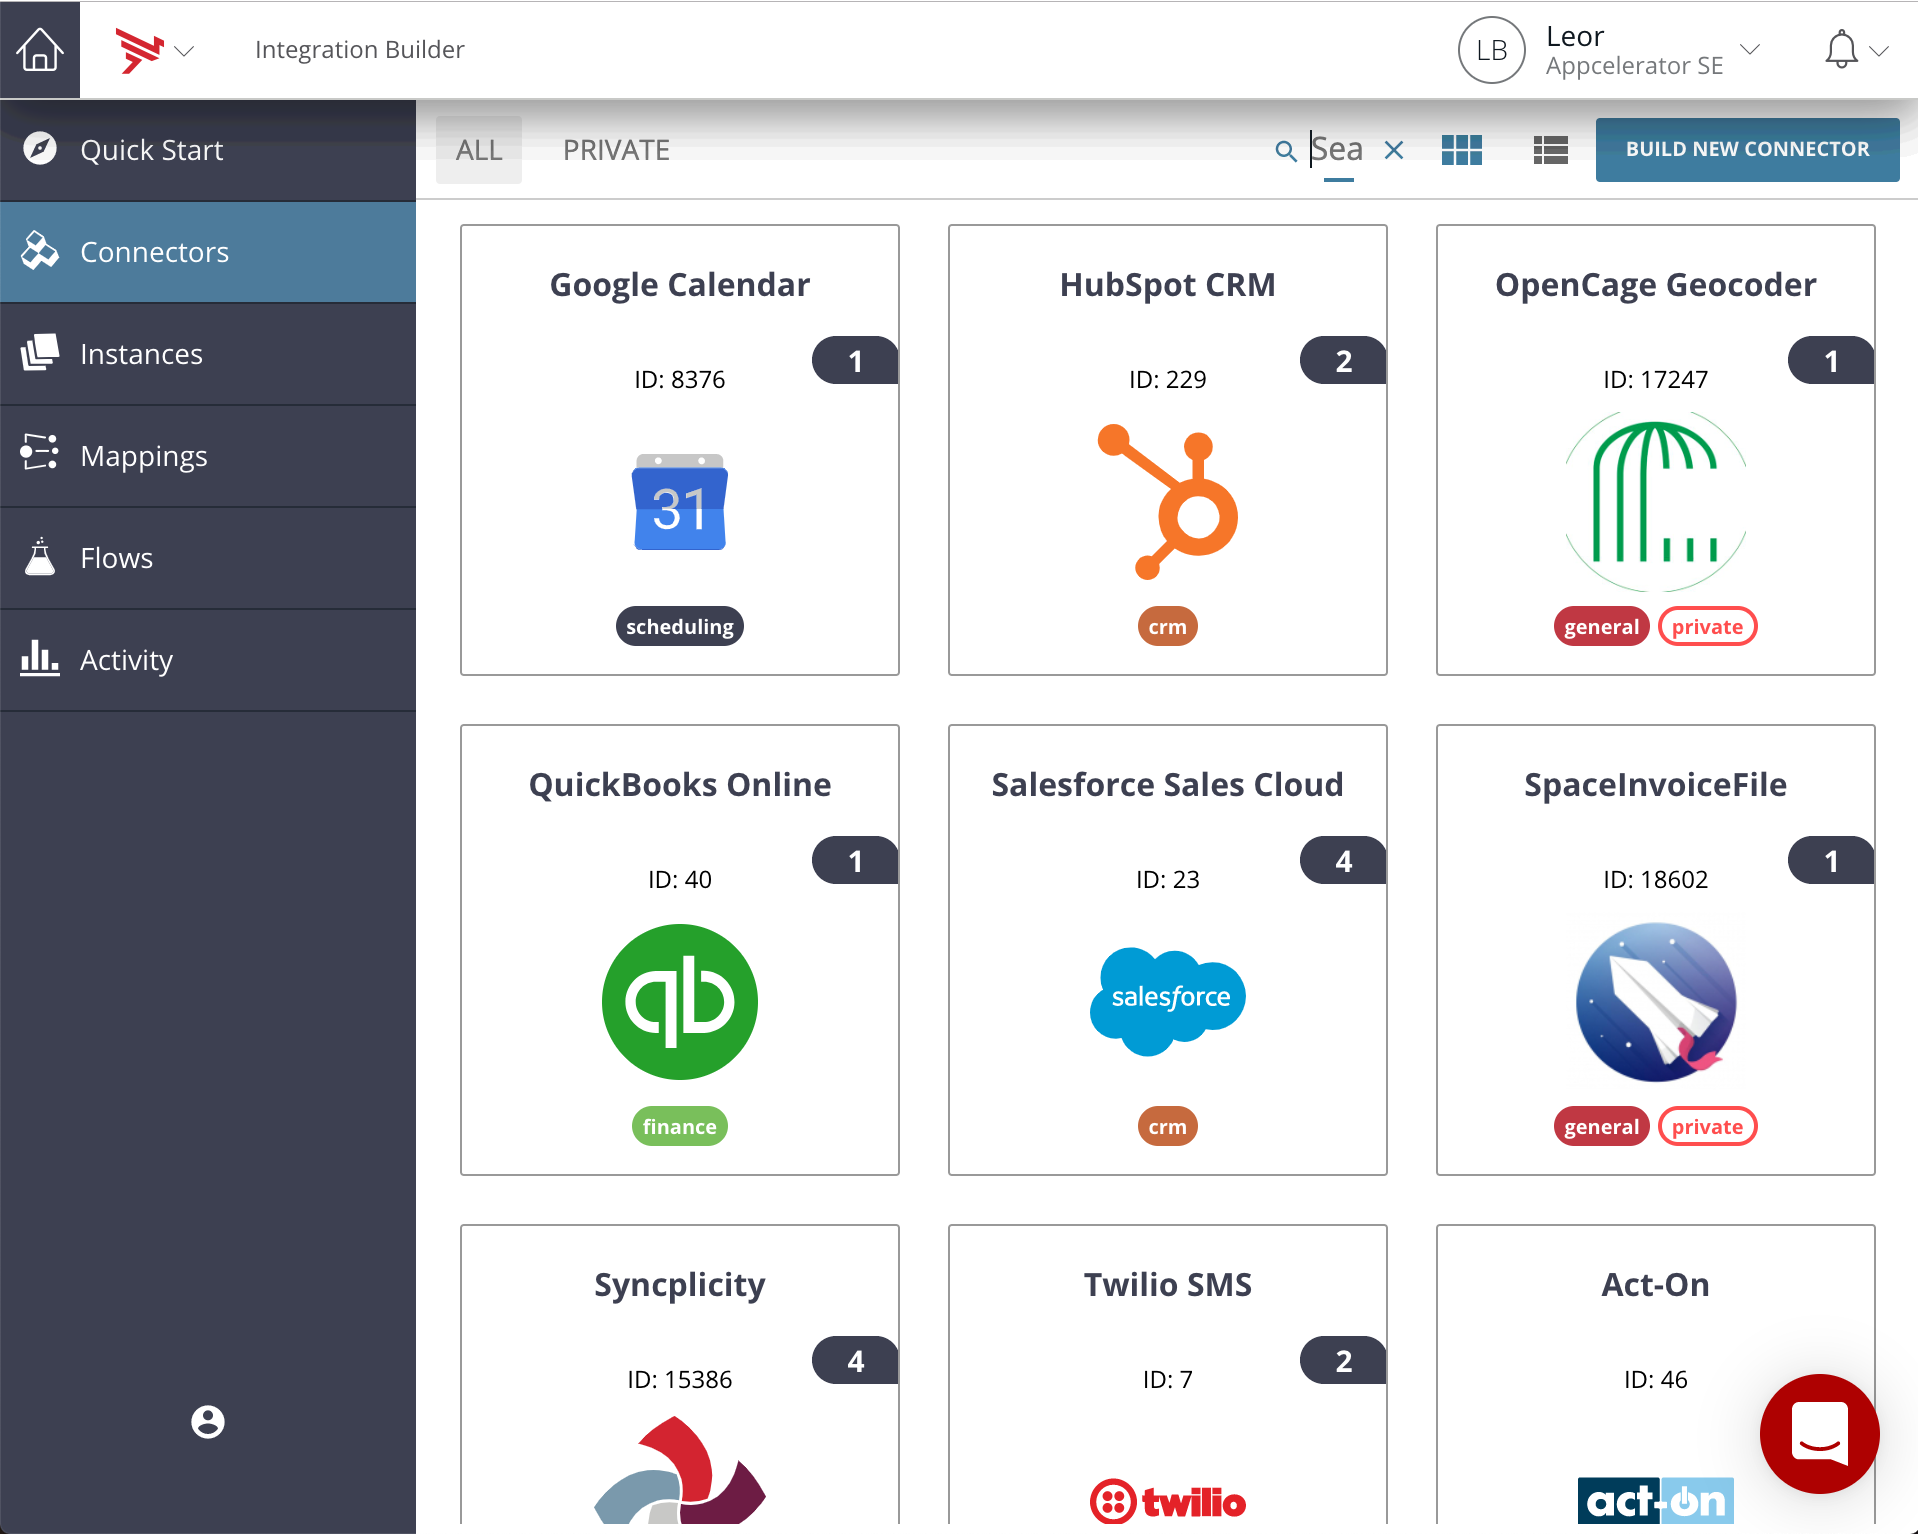
Task: Switch to the PRIVATE tab
Action: click(x=616, y=150)
